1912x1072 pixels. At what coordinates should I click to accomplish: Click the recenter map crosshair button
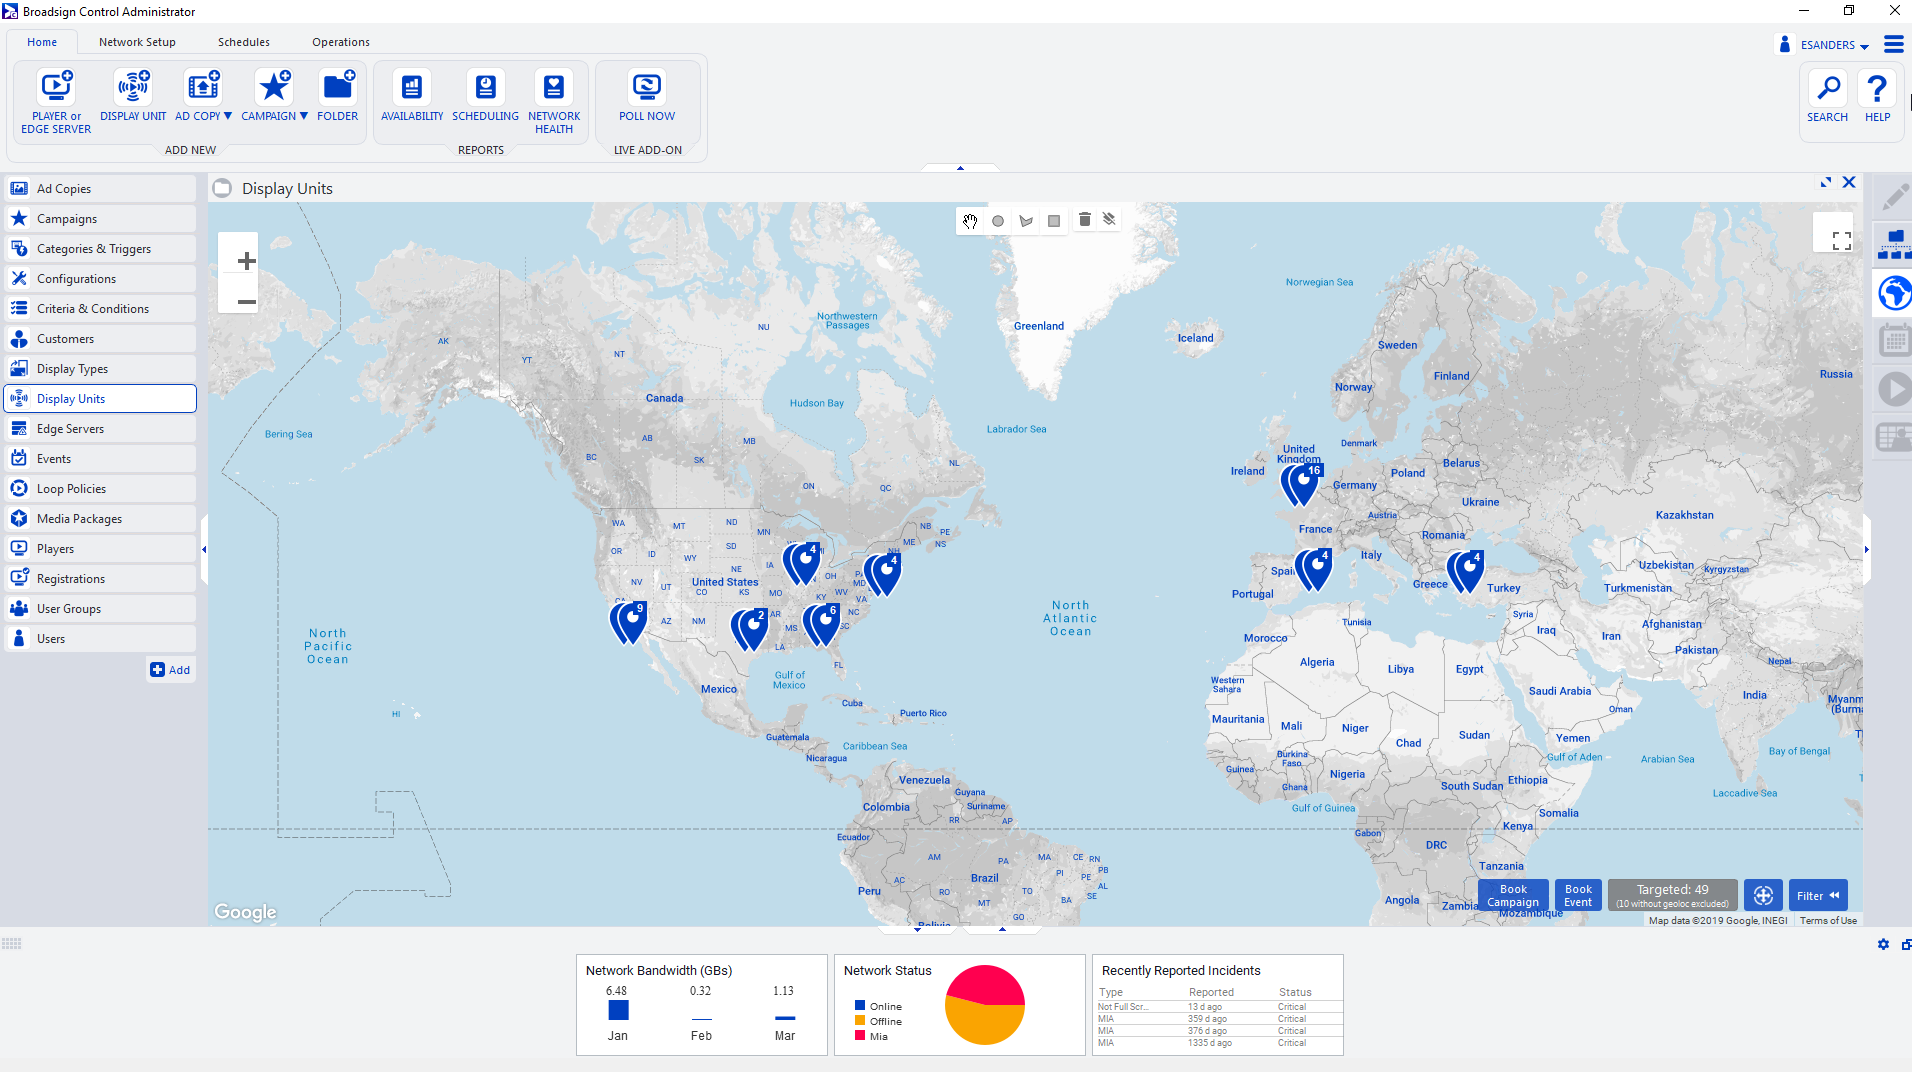tap(1763, 895)
